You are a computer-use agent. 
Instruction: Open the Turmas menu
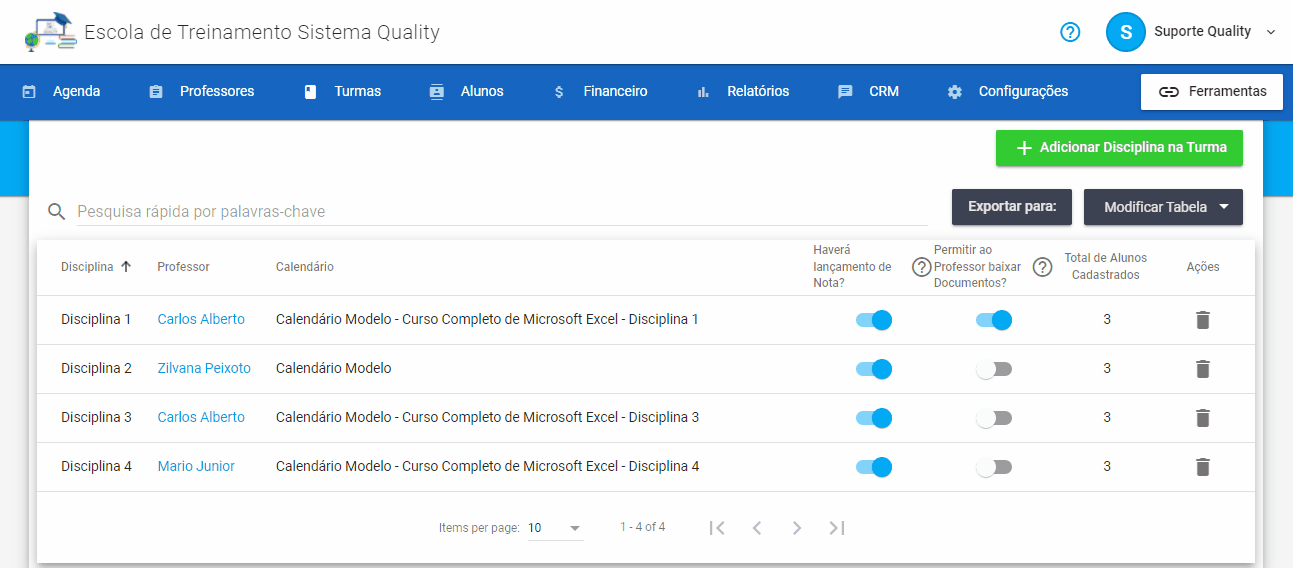click(x=342, y=91)
